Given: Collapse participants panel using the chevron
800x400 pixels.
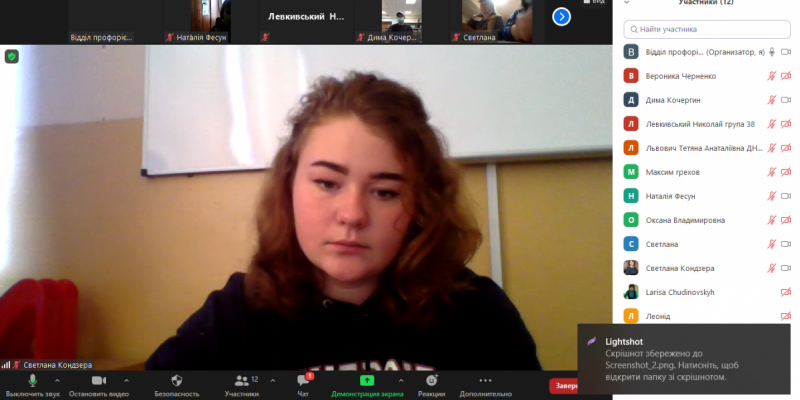Looking at the screenshot, I should click(x=626, y=3).
